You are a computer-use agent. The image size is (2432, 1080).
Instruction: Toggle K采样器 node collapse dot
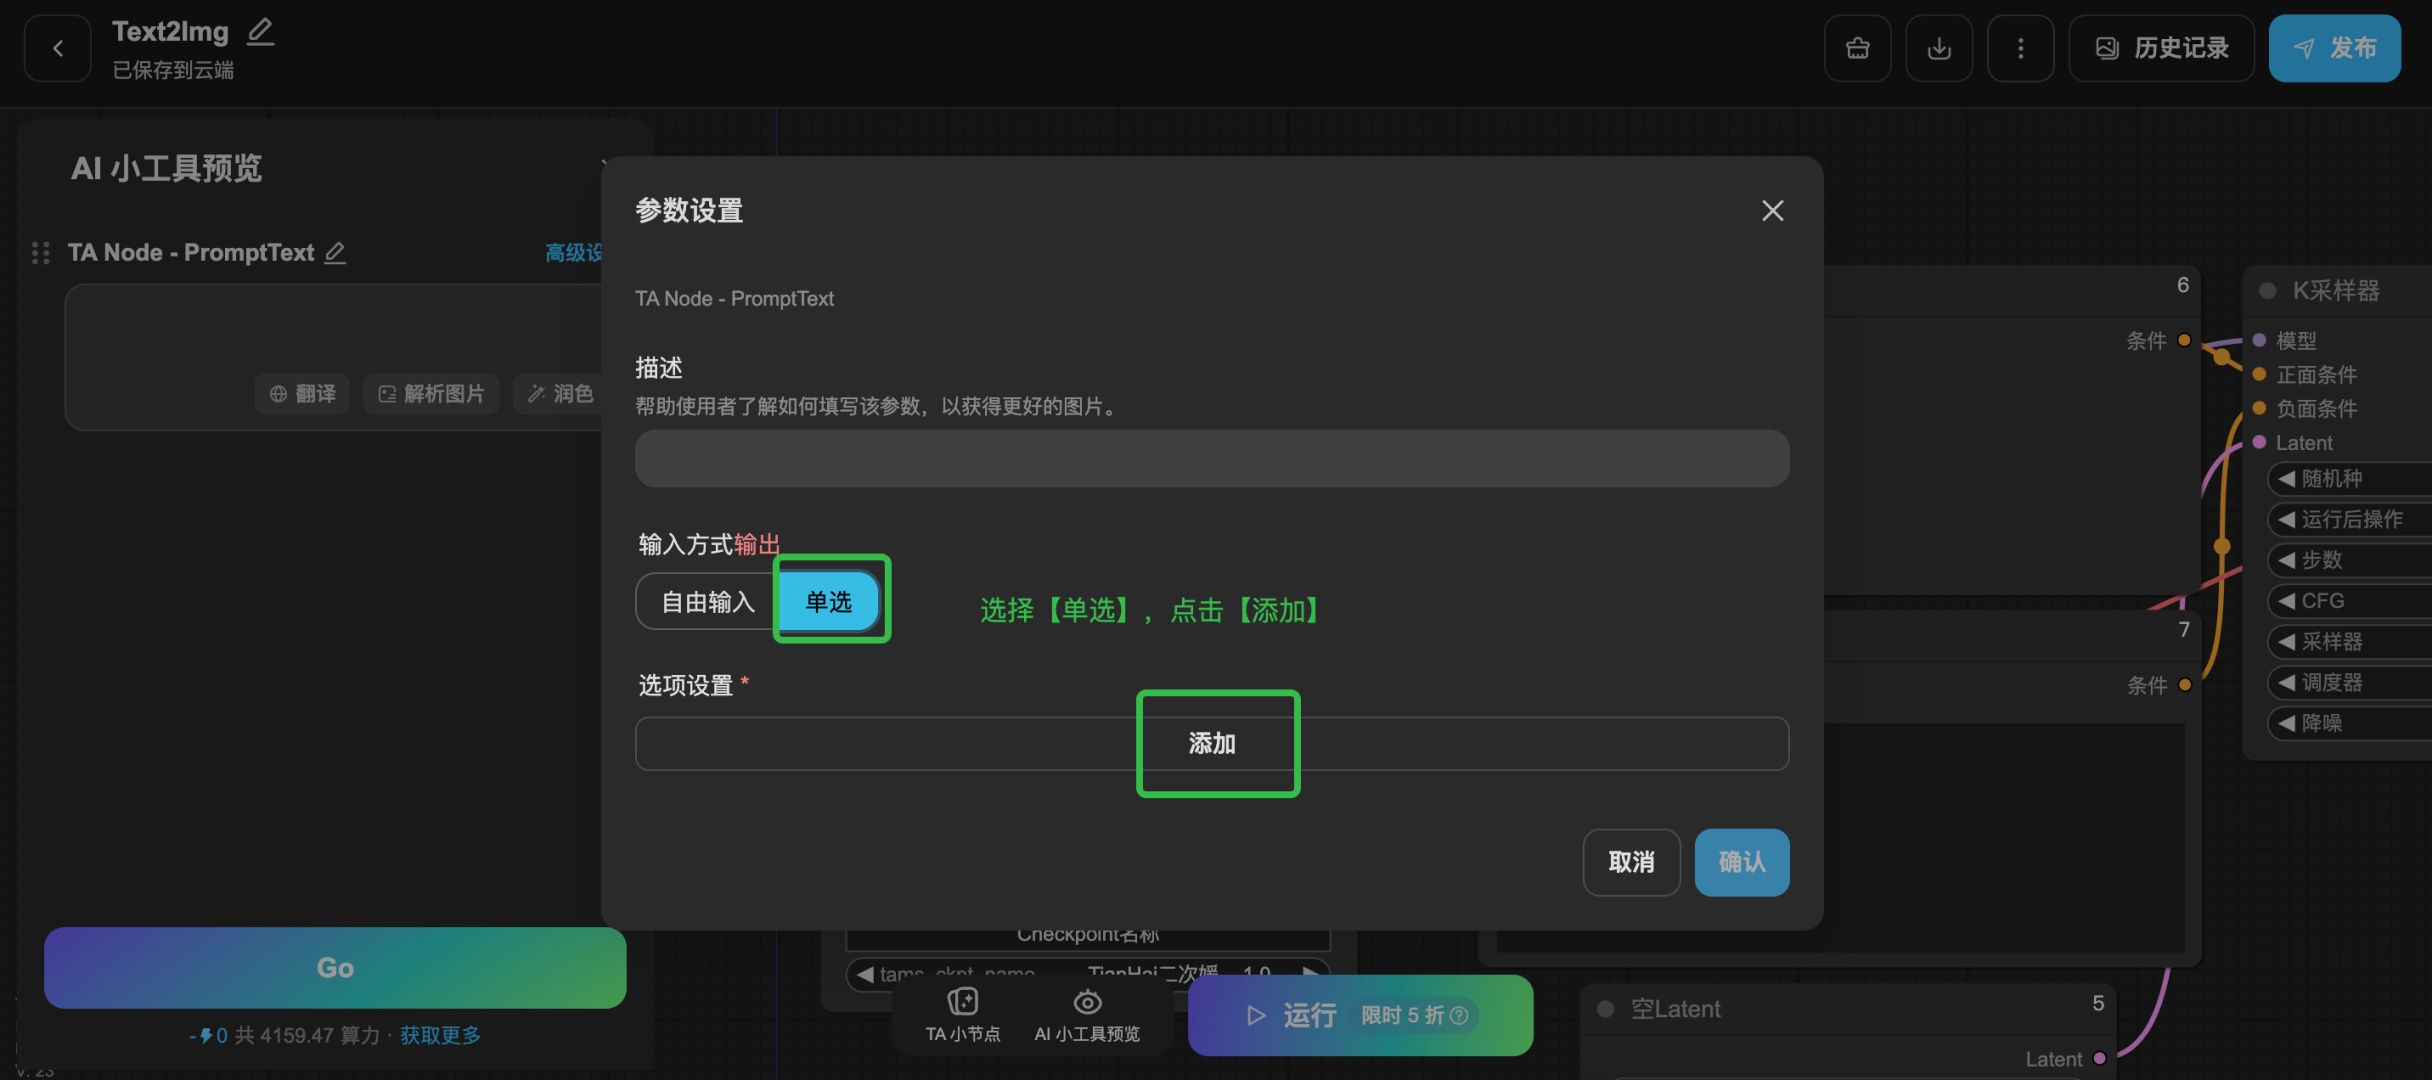pyautogui.click(x=2268, y=291)
